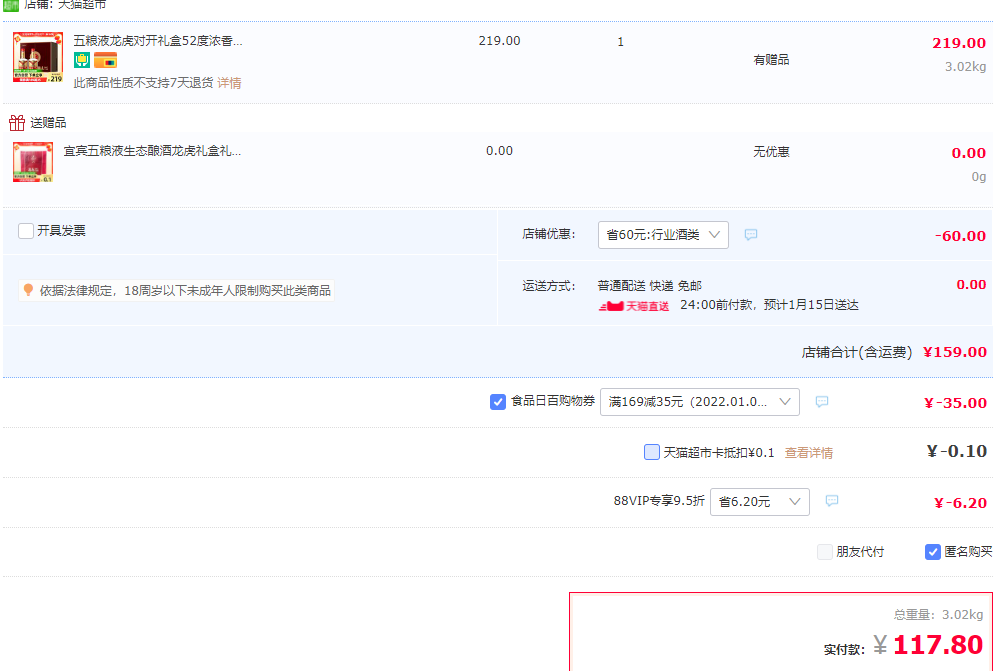
Task: Expand the 省60元:行业酒类 store discount dropdown
Action: click(x=663, y=235)
